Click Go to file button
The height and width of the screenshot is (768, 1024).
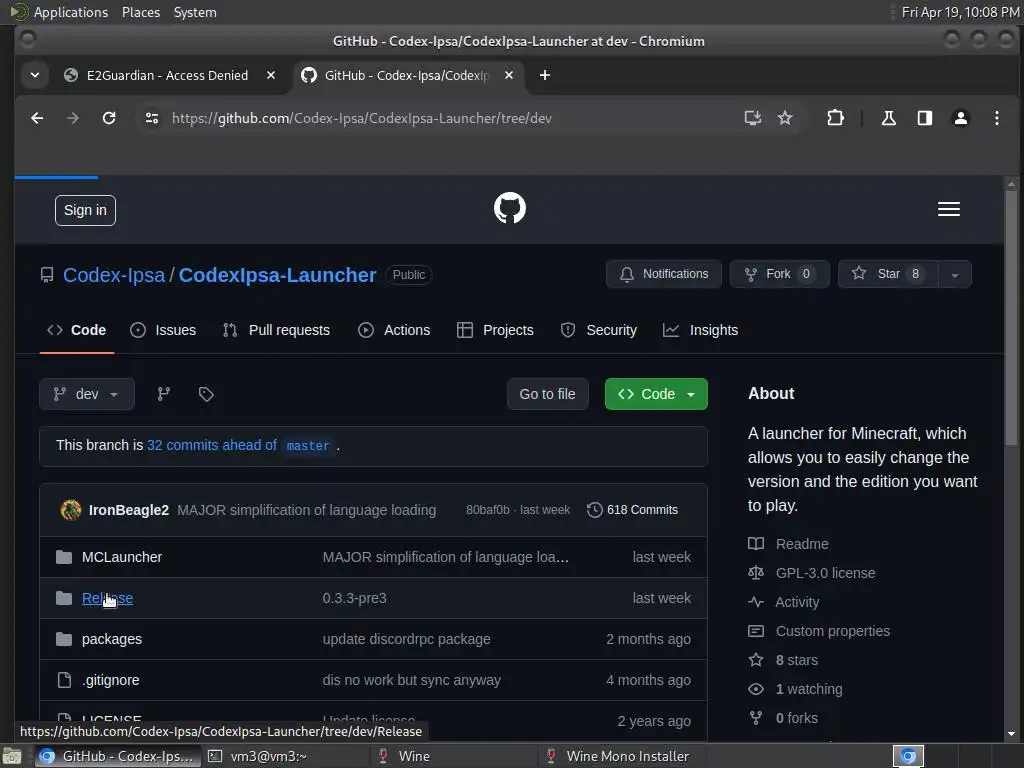[547, 394]
